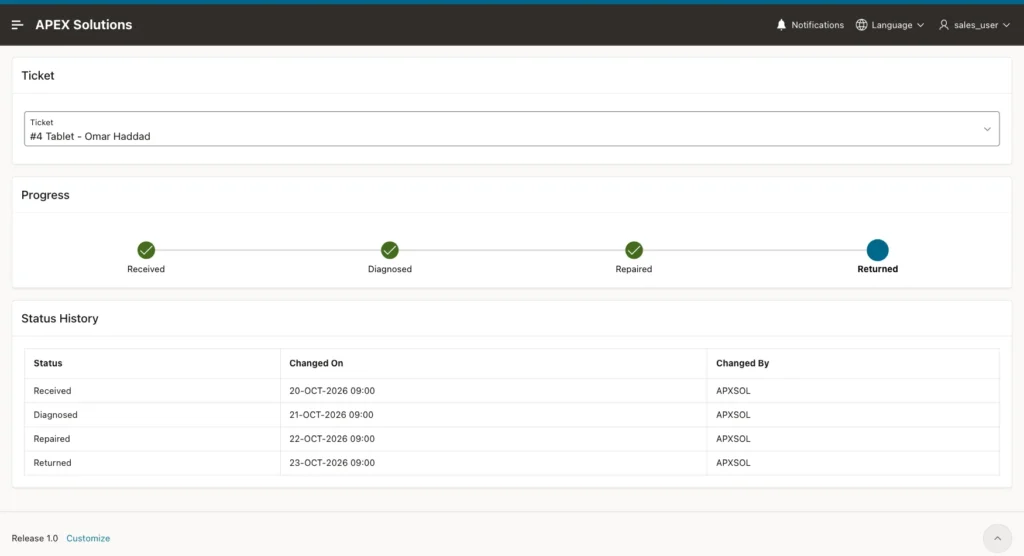This screenshot has width=1024, height=556.
Task: Click APXSOL in the Repaired row
Action: [x=733, y=439]
